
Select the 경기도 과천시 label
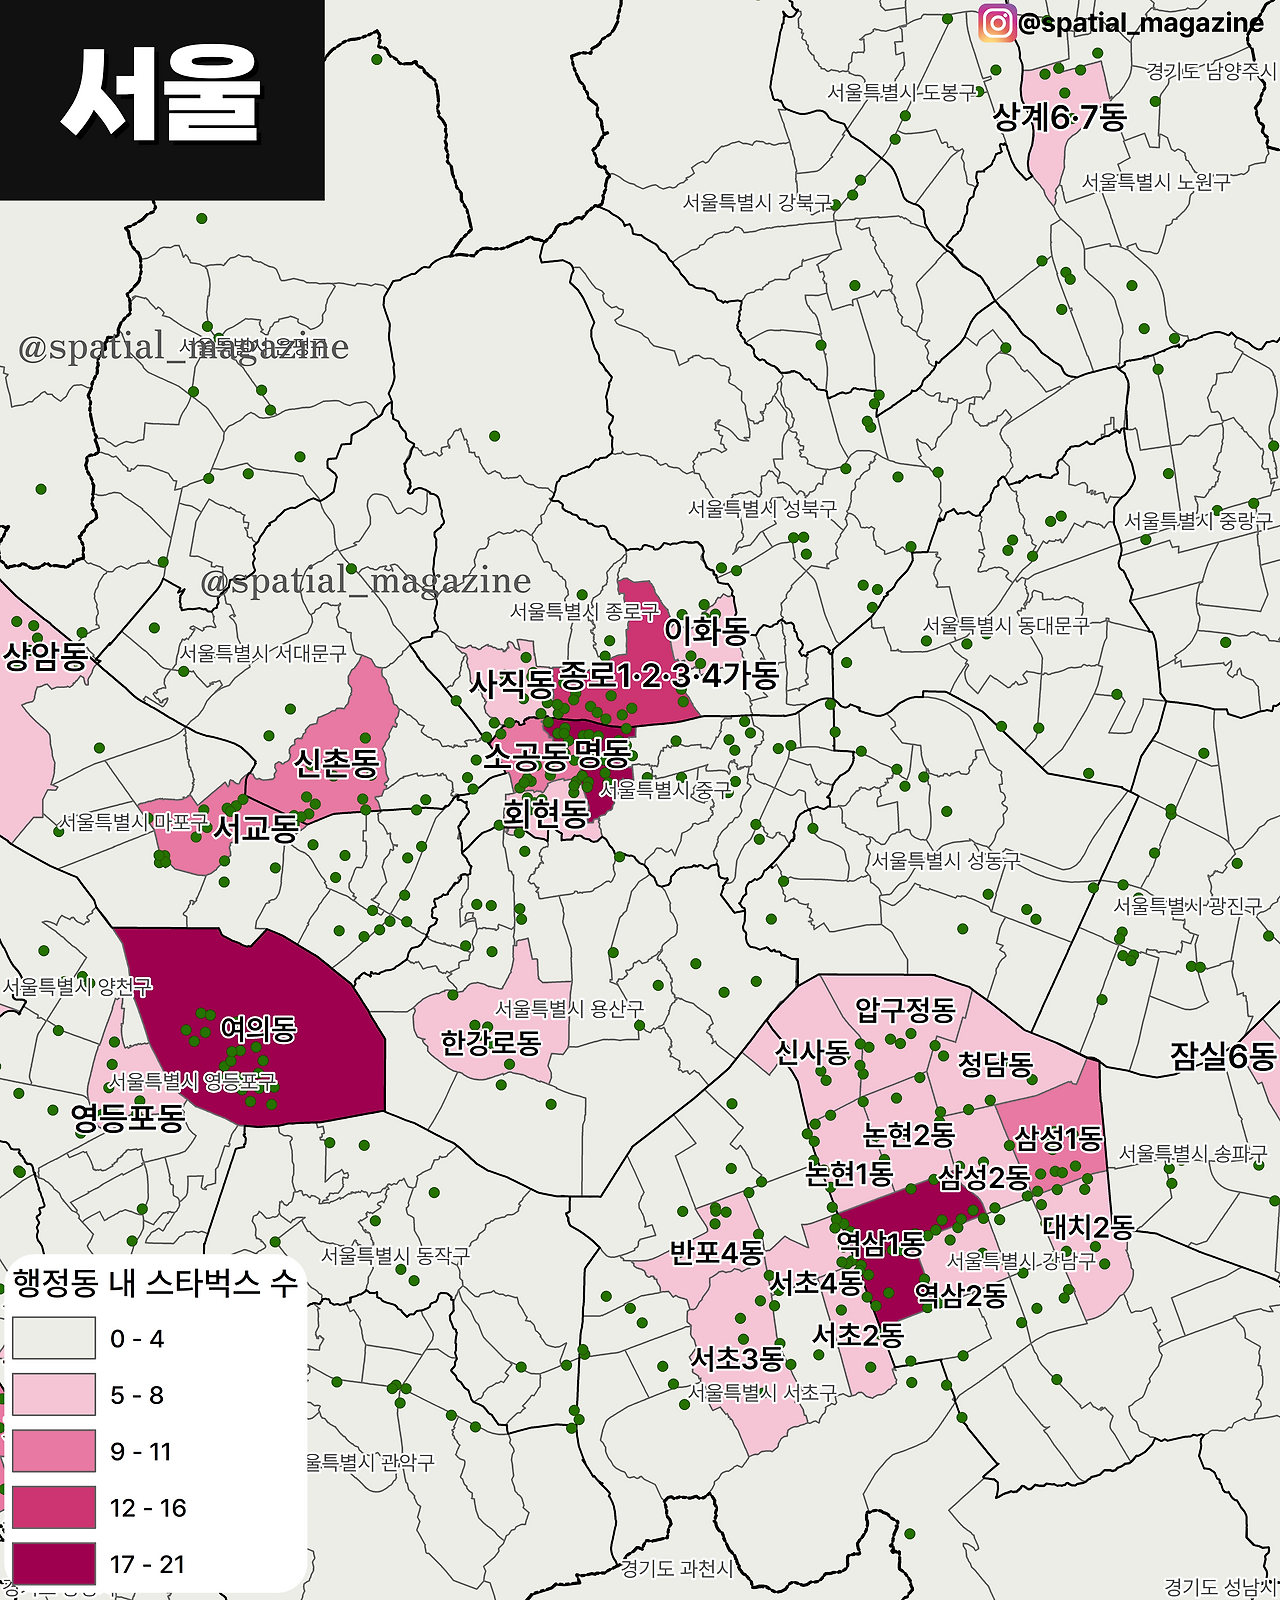[677, 1569]
